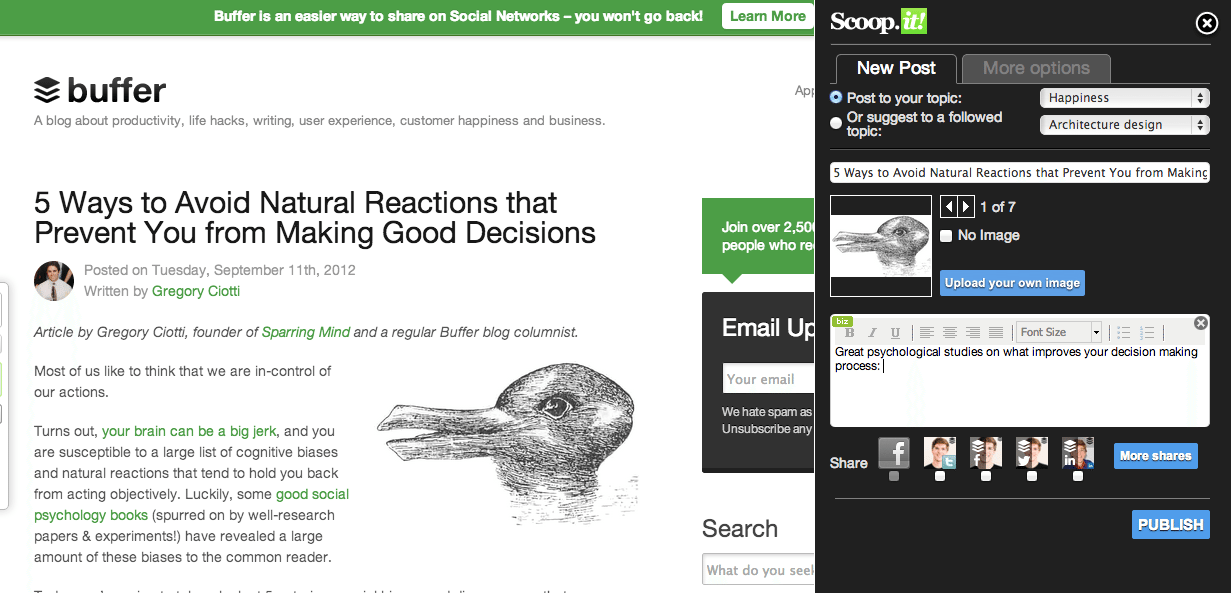Viewport: 1231px width, 593px height.
Task: Select the 'Post to your topic' radio button
Action: (836, 98)
